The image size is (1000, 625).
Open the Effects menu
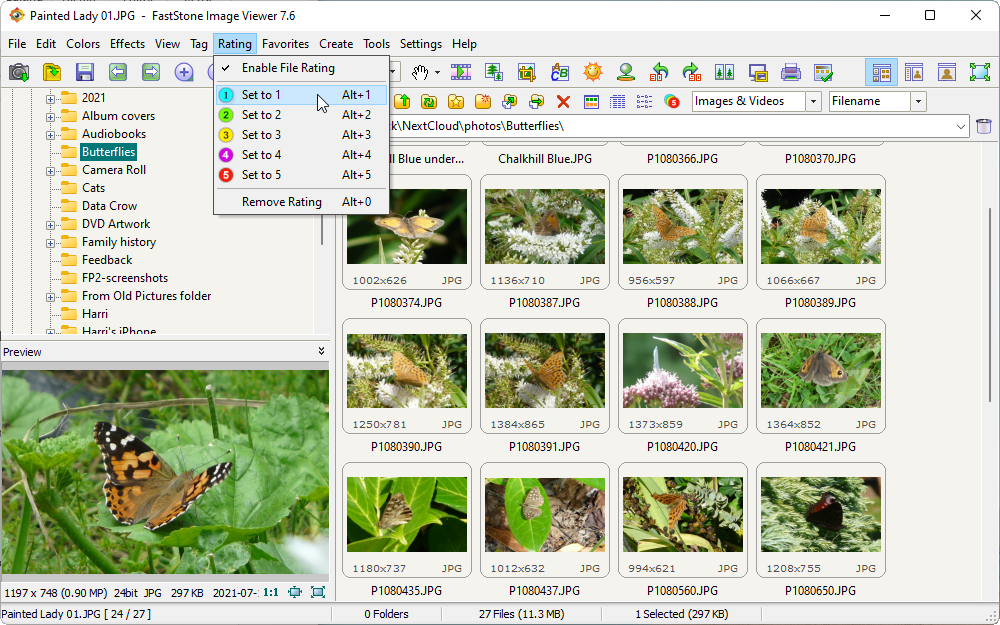pos(127,44)
